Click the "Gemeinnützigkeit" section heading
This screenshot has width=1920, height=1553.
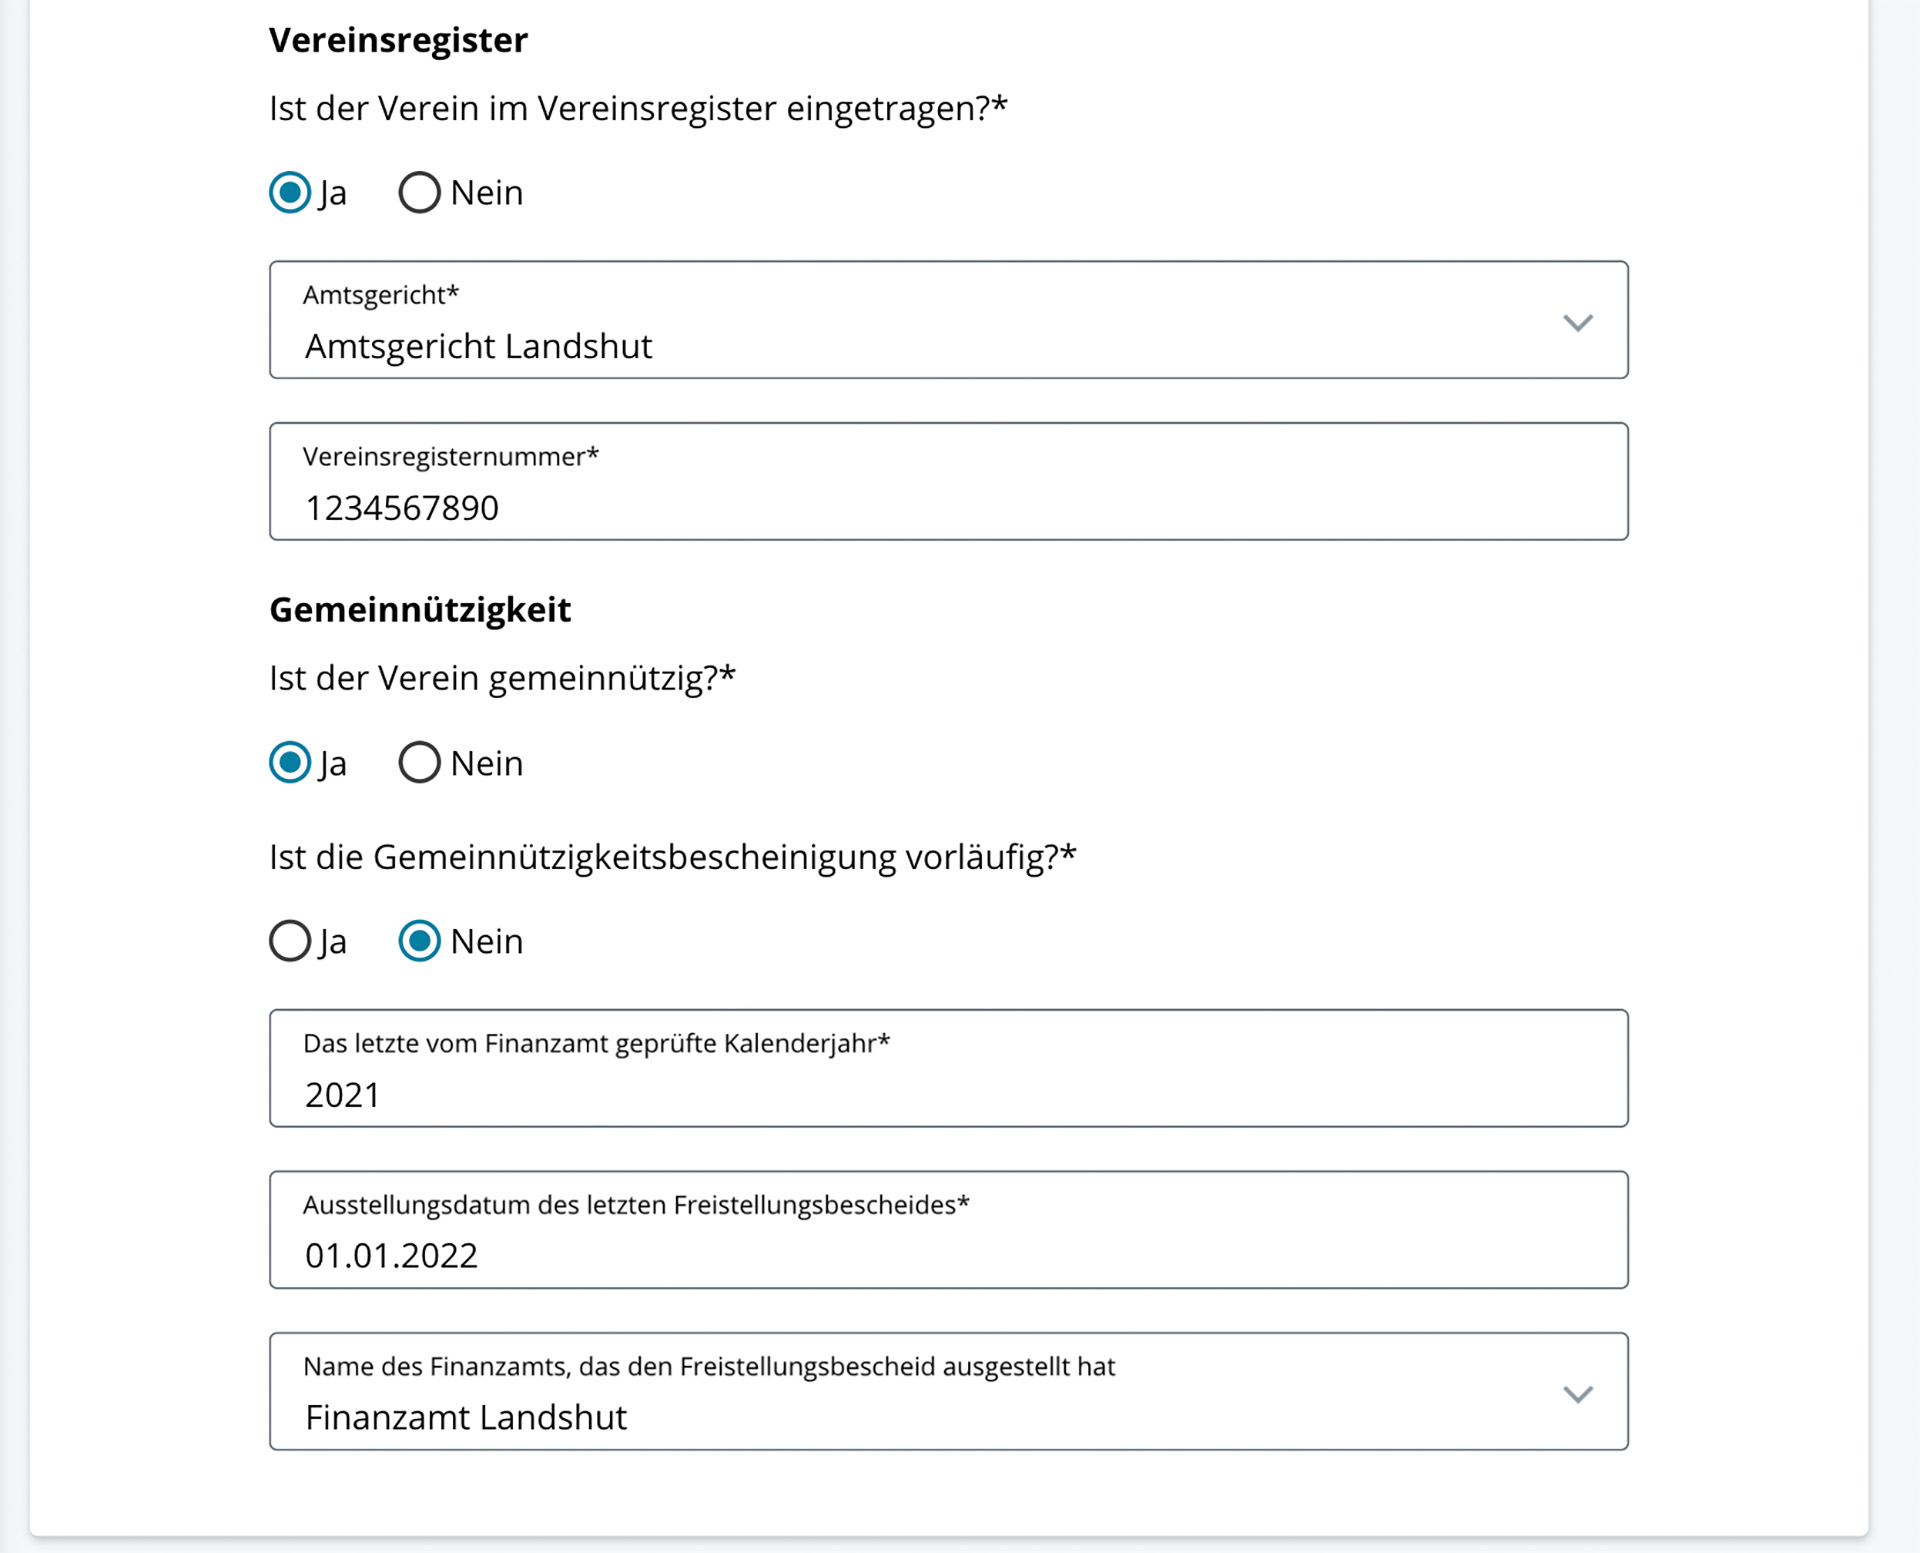coord(420,610)
